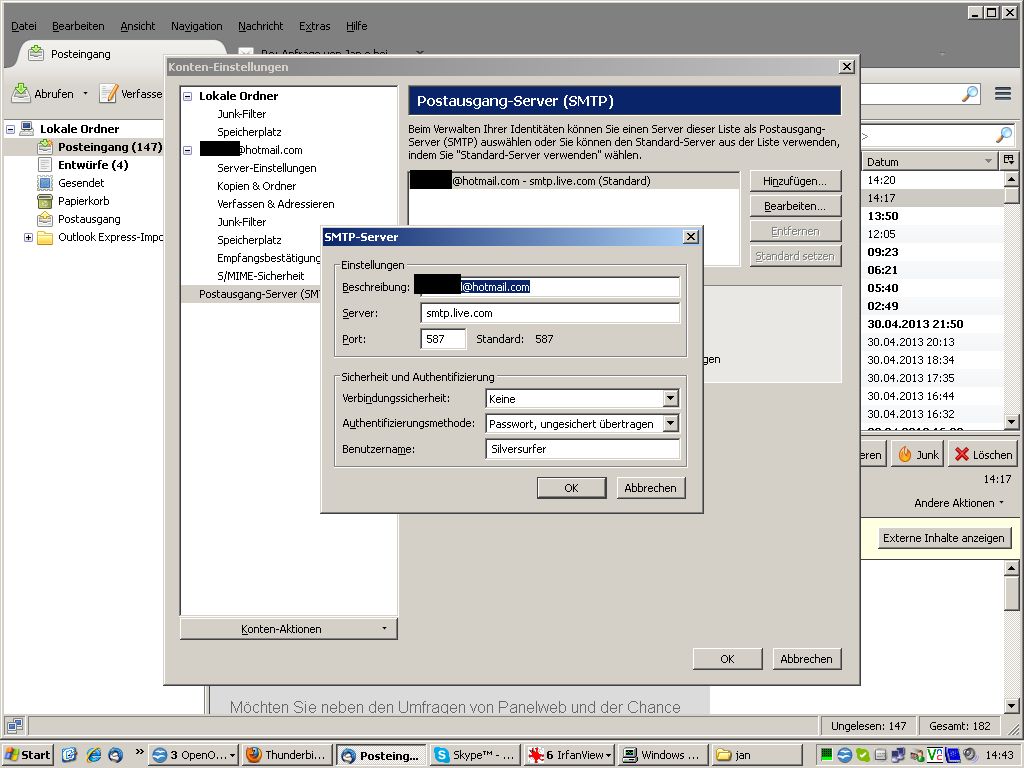Select Verfassen & Adressieren tree item
This screenshot has height=768, width=1024.
pos(276,204)
